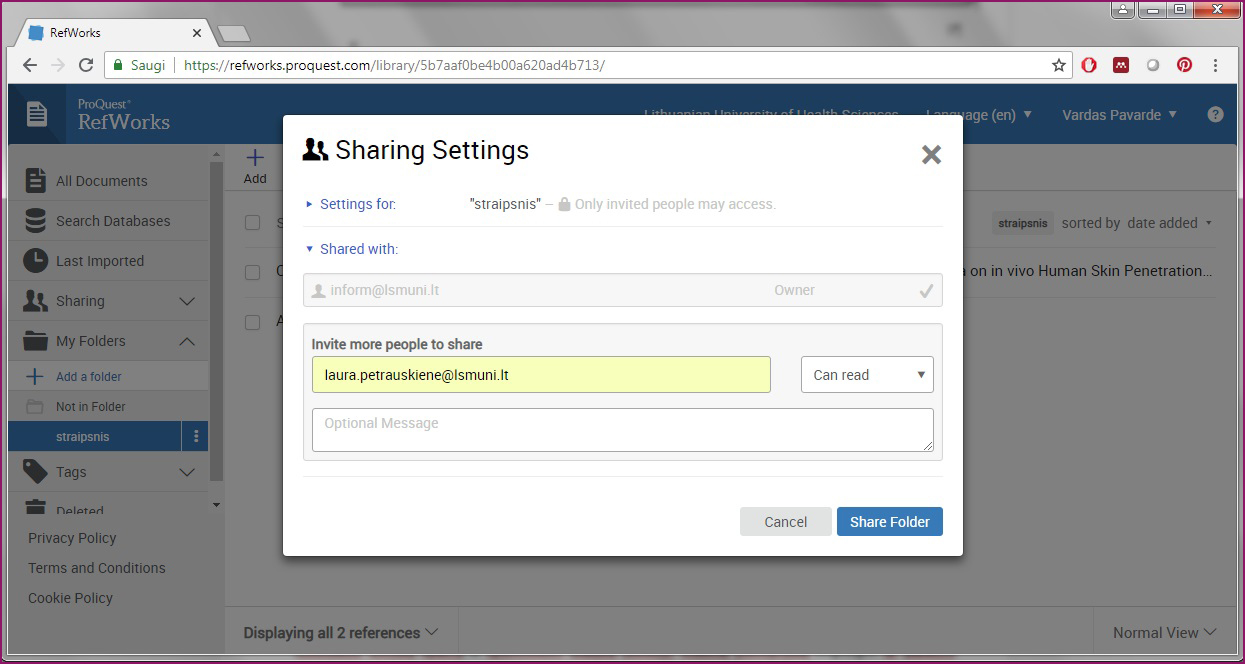
Task: Bookmark page with the star icon
Action: [x=1059, y=65]
